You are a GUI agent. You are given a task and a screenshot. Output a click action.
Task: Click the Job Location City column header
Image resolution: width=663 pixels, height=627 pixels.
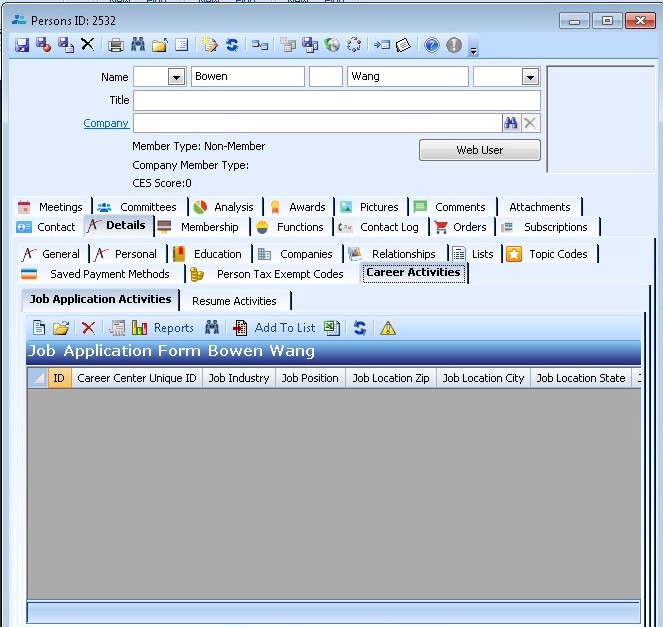[483, 378]
